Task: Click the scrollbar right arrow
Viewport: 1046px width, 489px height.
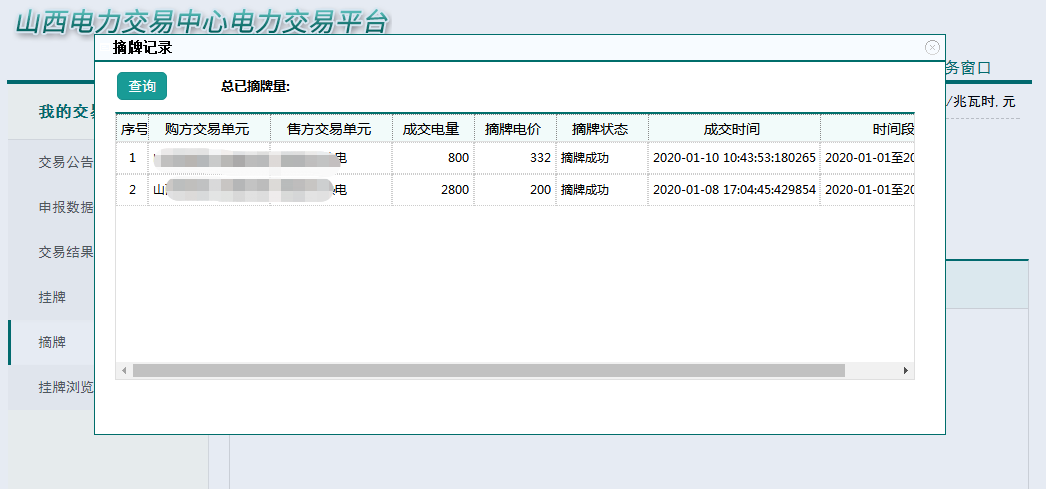Action: tap(906, 371)
